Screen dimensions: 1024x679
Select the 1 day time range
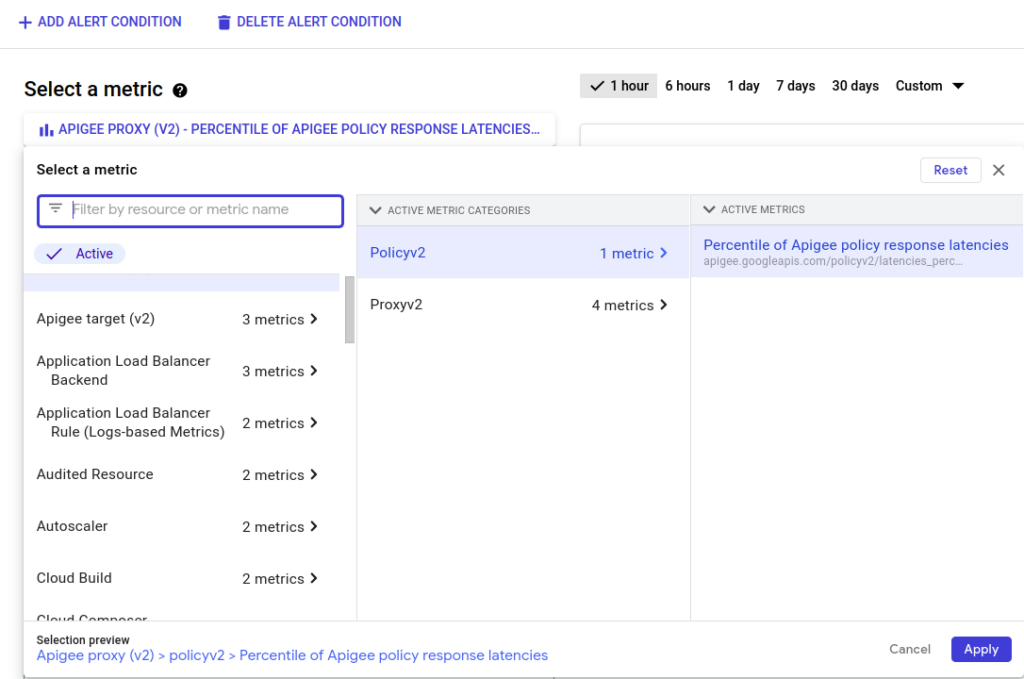tap(743, 85)
